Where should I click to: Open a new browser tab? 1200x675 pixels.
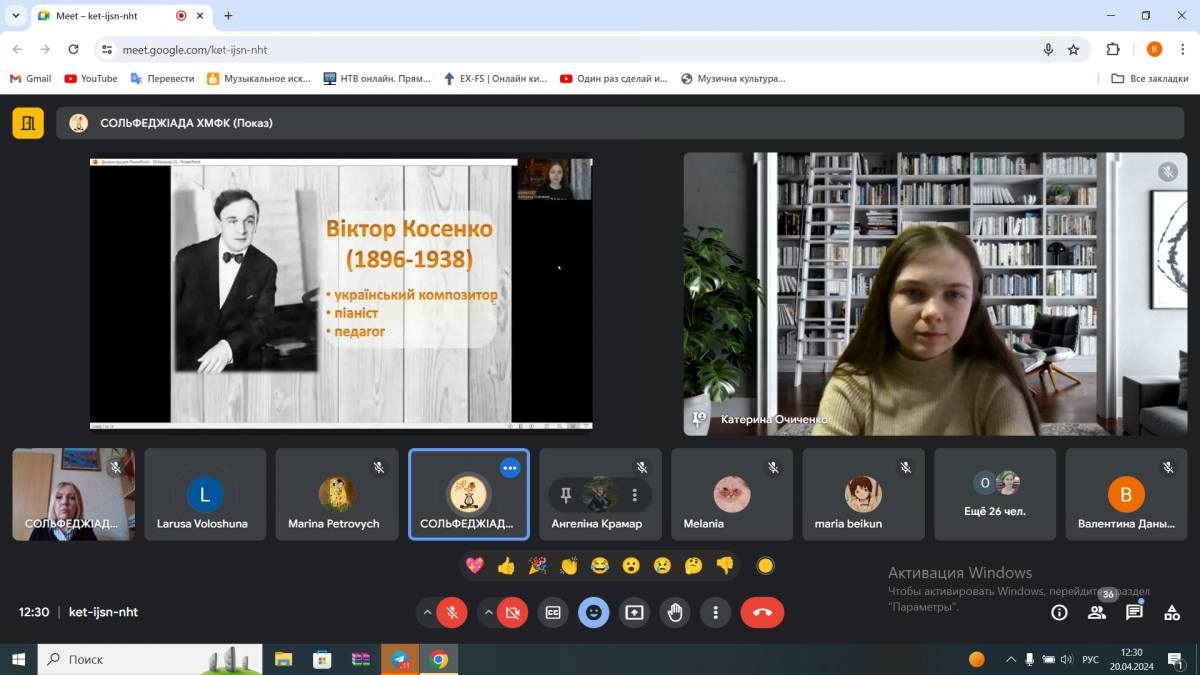pyautogui.click(x=228, y=16)
